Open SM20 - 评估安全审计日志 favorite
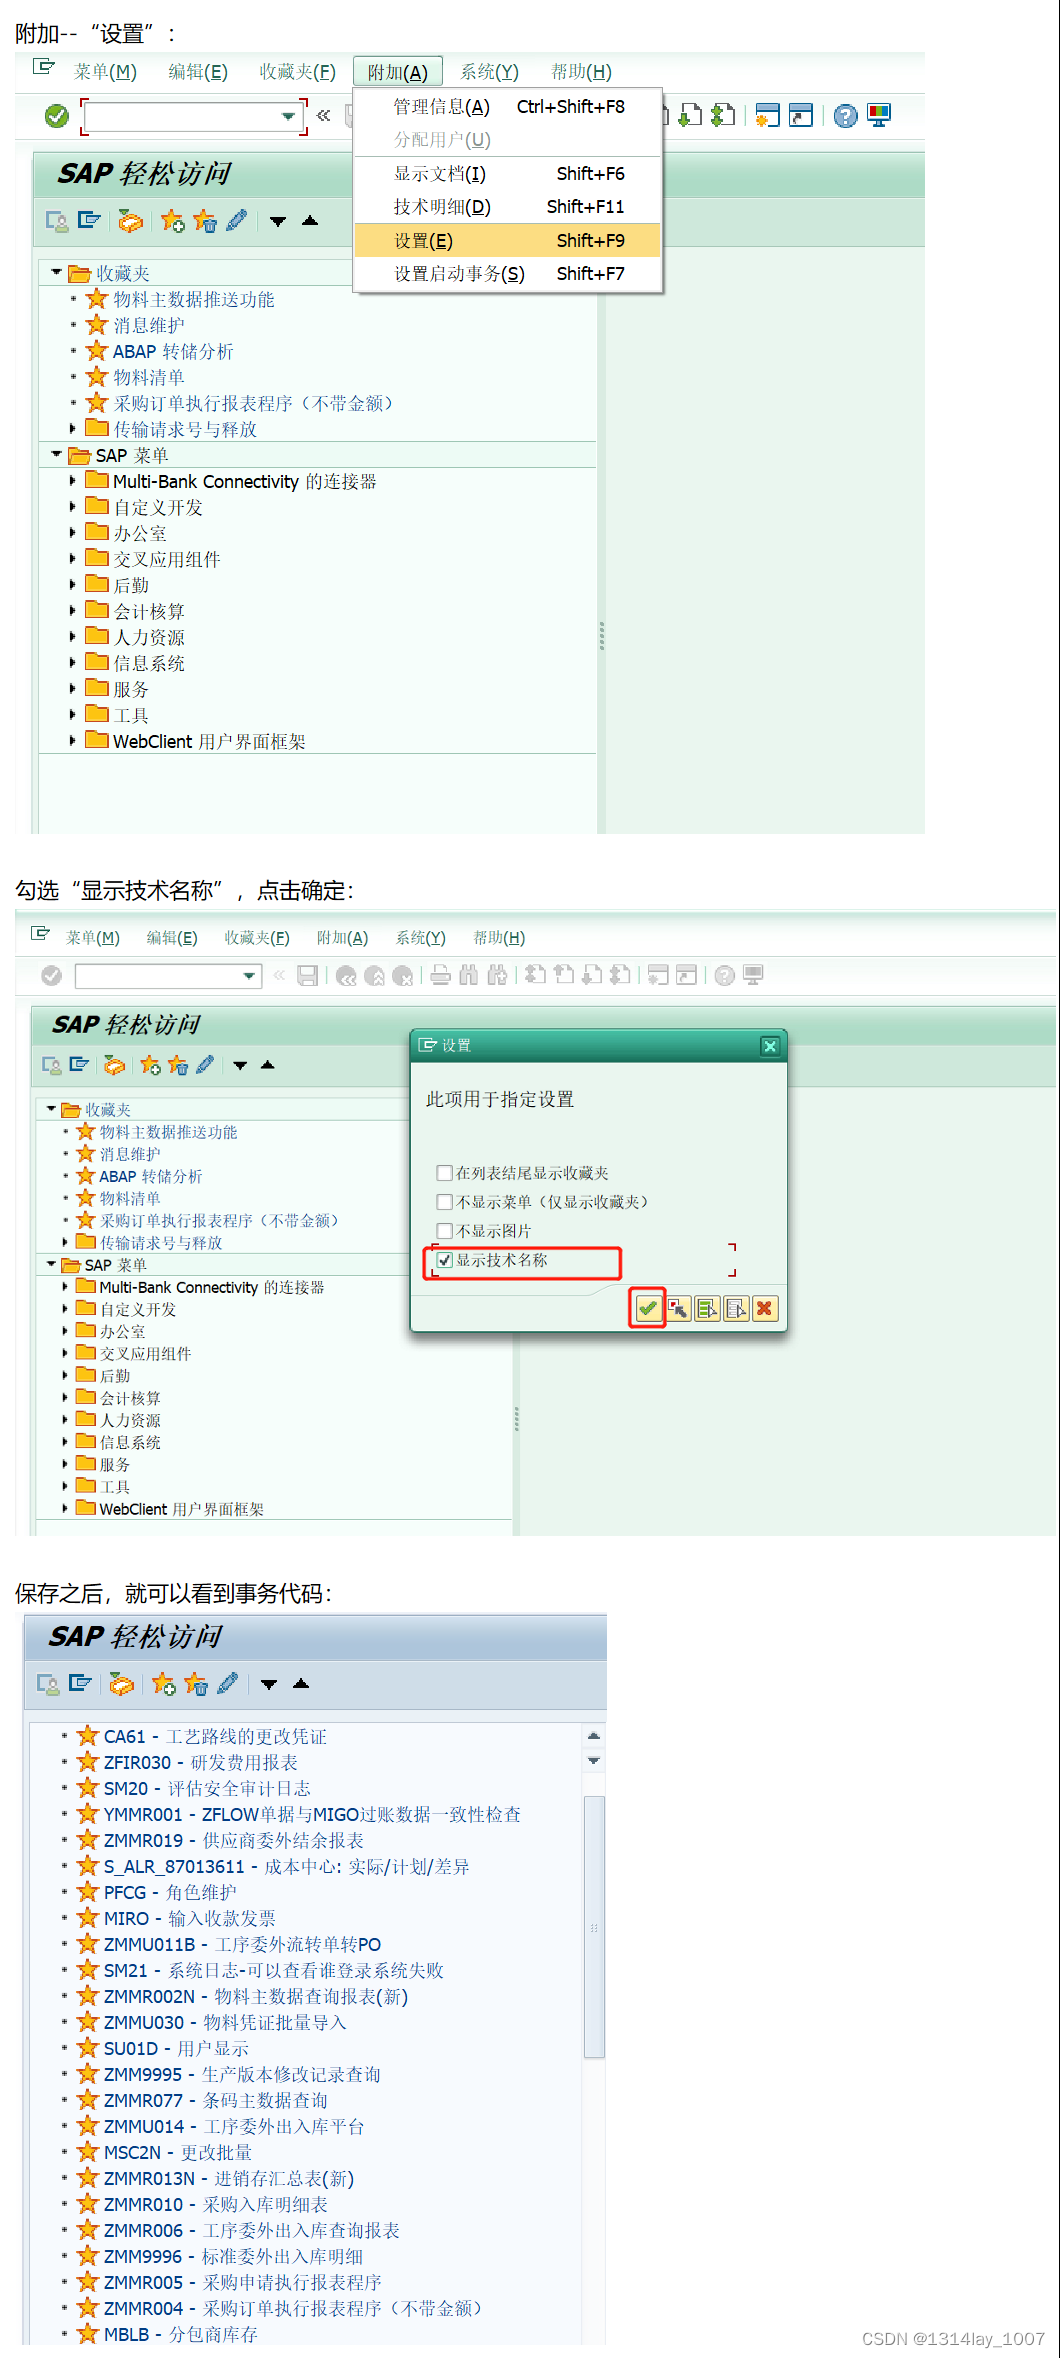 click(207, 1789)
